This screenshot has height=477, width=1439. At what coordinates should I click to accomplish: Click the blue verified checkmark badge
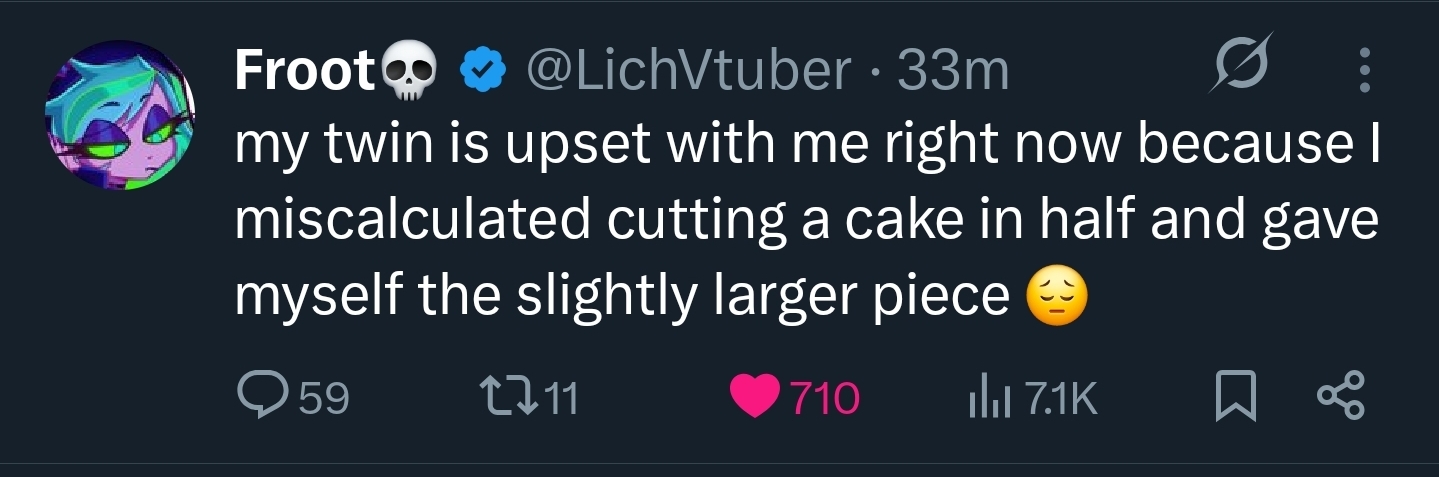(483, 72)
